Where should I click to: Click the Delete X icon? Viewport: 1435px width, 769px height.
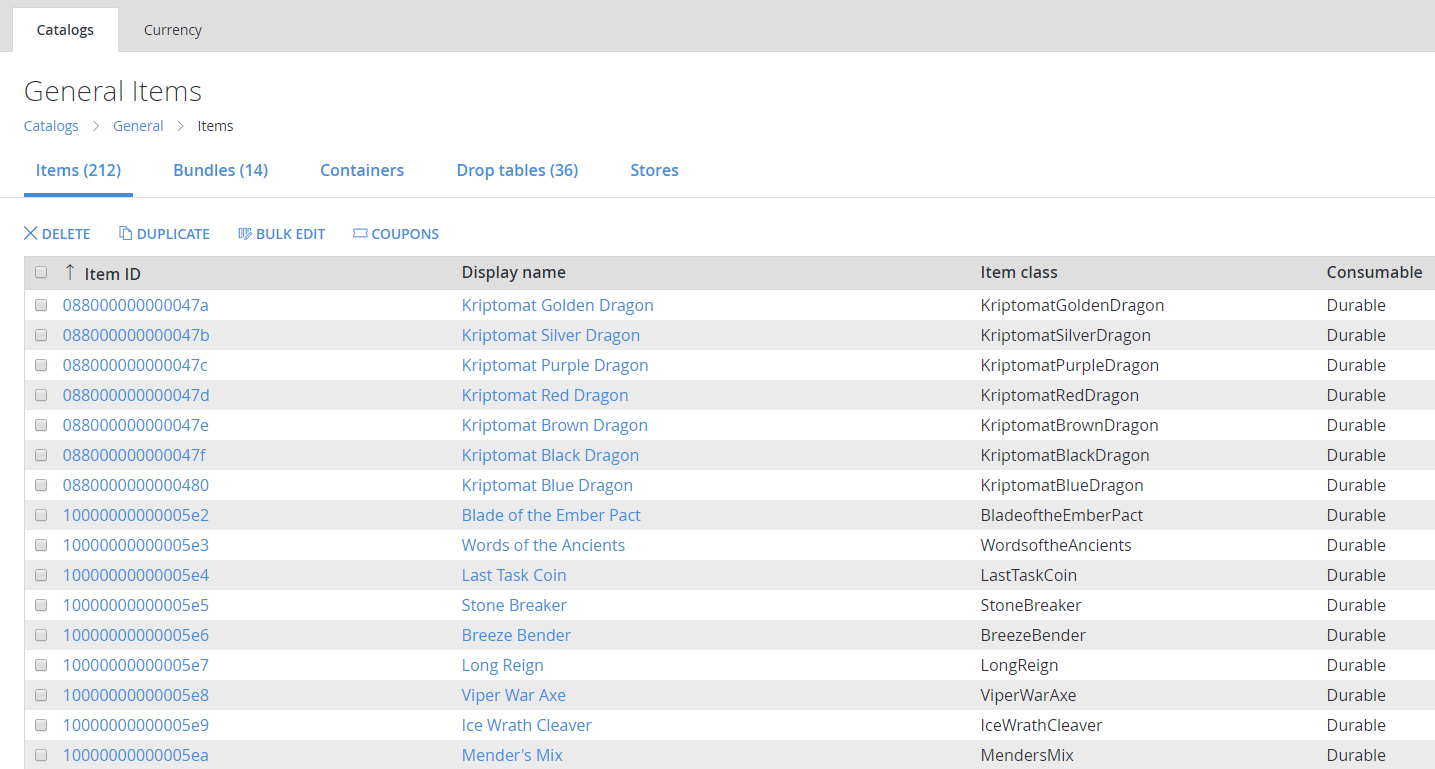pyautogui.click(x=30, y=234)
